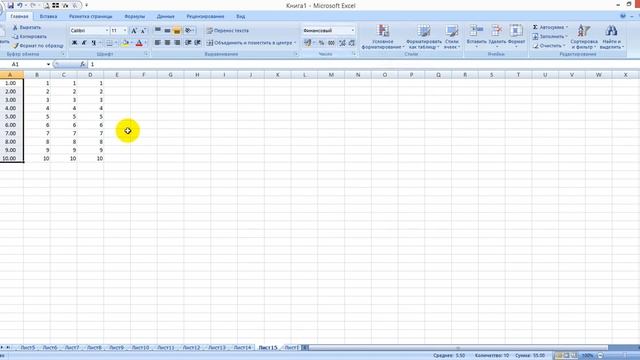Open Сортировка и фильтр menu

[x=584, y=37]
